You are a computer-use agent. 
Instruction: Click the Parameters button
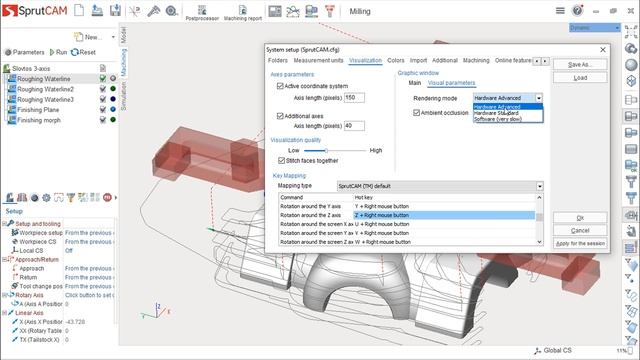point(24,52)
